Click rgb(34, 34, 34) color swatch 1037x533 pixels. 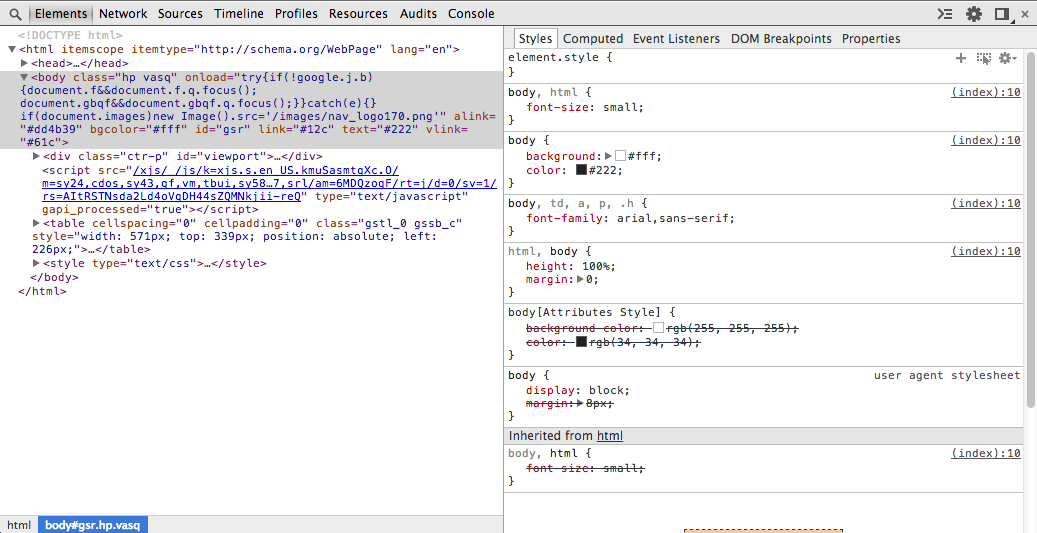[x=581, y=342]
